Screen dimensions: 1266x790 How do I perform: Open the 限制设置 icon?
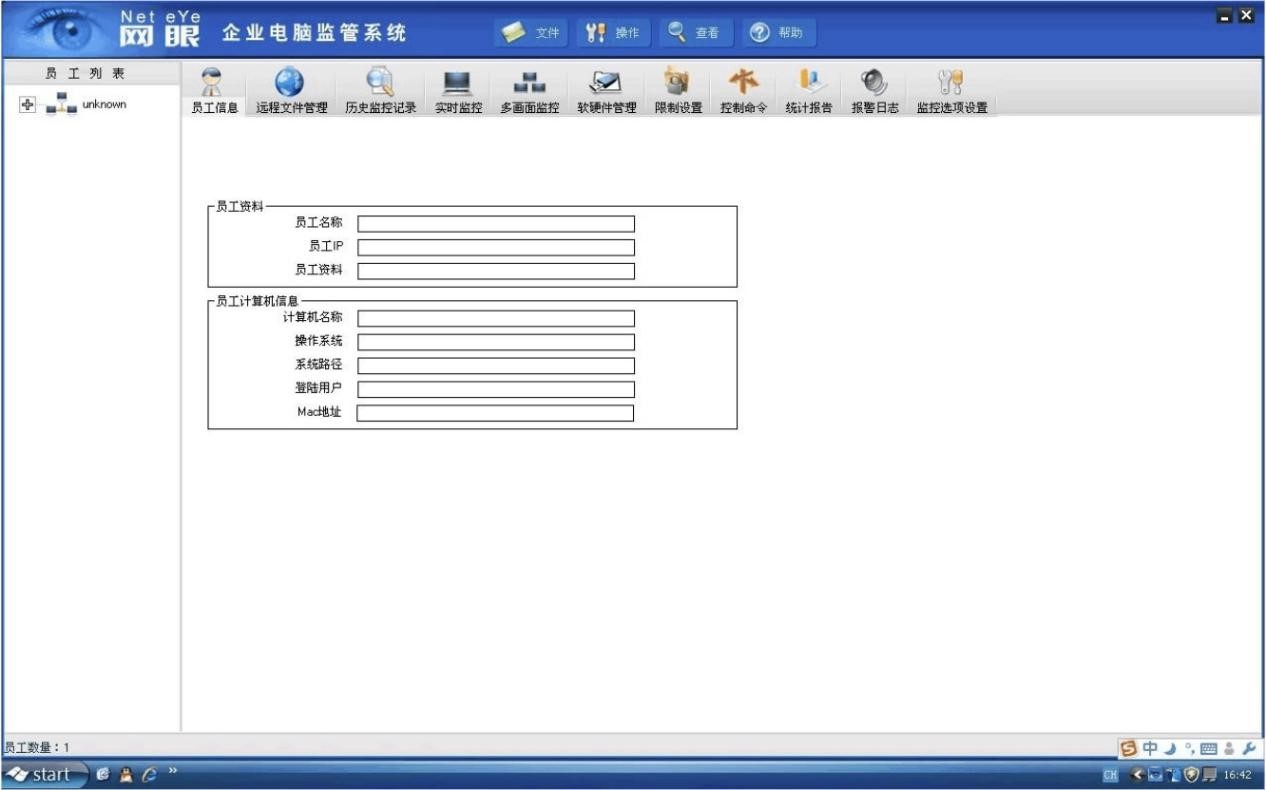pyautogui.click(x=678, y=83)
